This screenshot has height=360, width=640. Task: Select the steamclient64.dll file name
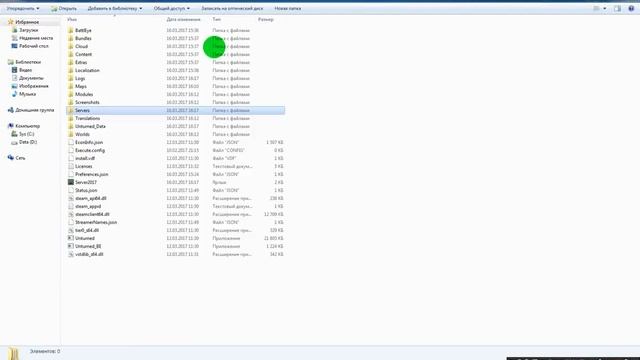tap(92, 214)
